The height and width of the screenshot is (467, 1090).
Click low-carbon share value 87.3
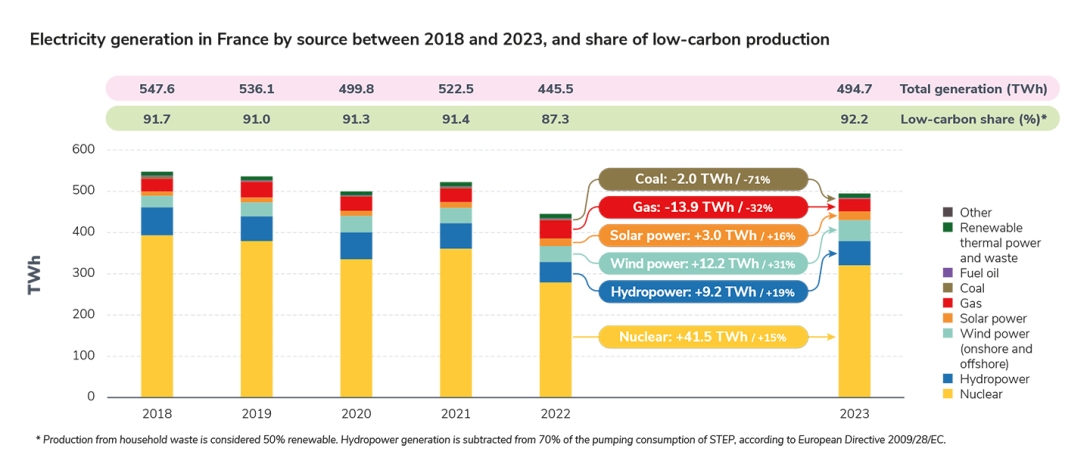[x=555, y=119]
